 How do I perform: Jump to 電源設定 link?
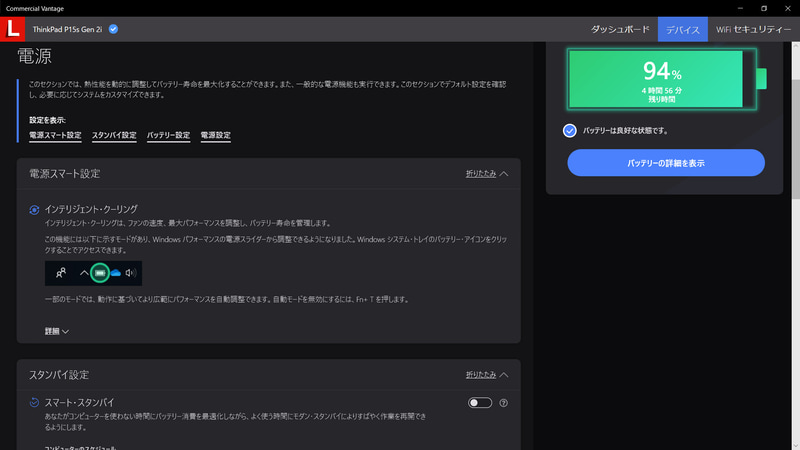coord(216,135)
